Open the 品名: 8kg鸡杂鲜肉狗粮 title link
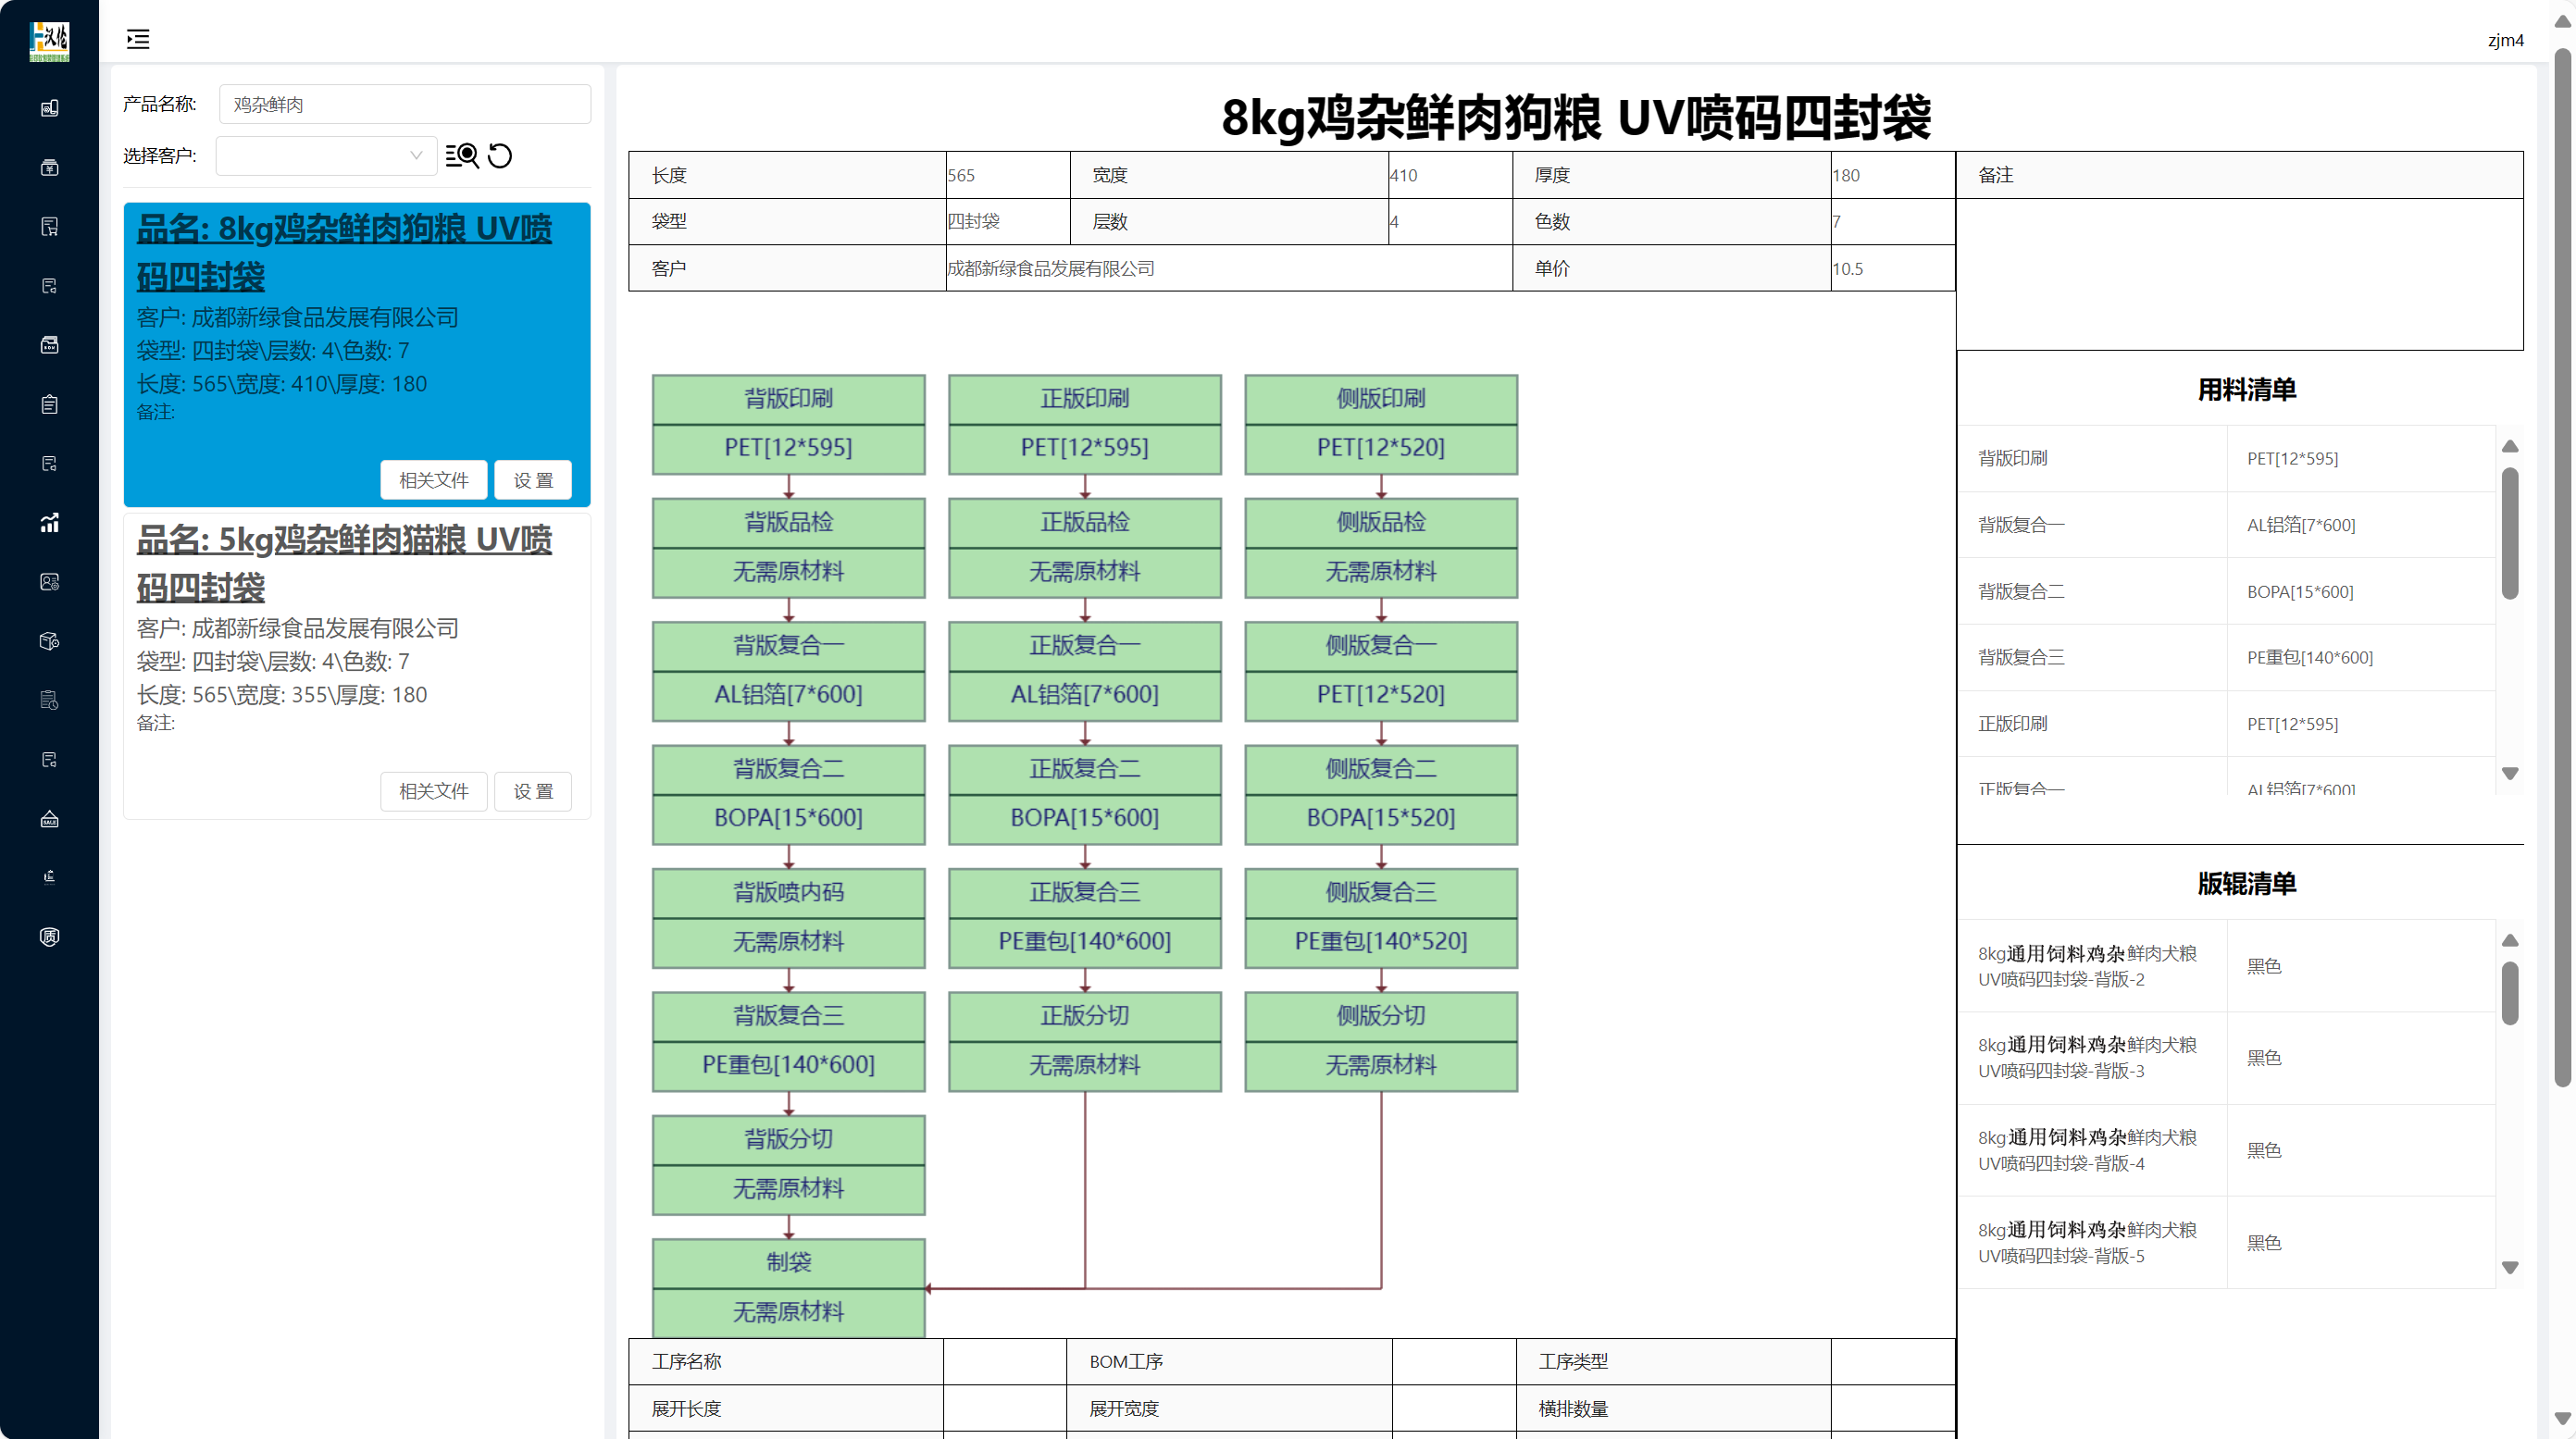 tap(343, 252)
